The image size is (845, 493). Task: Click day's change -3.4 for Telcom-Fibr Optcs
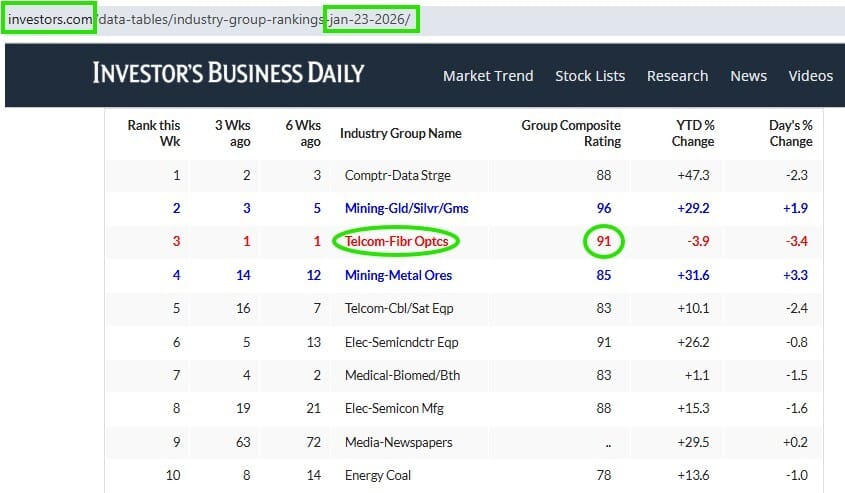[x=796, y=241]
